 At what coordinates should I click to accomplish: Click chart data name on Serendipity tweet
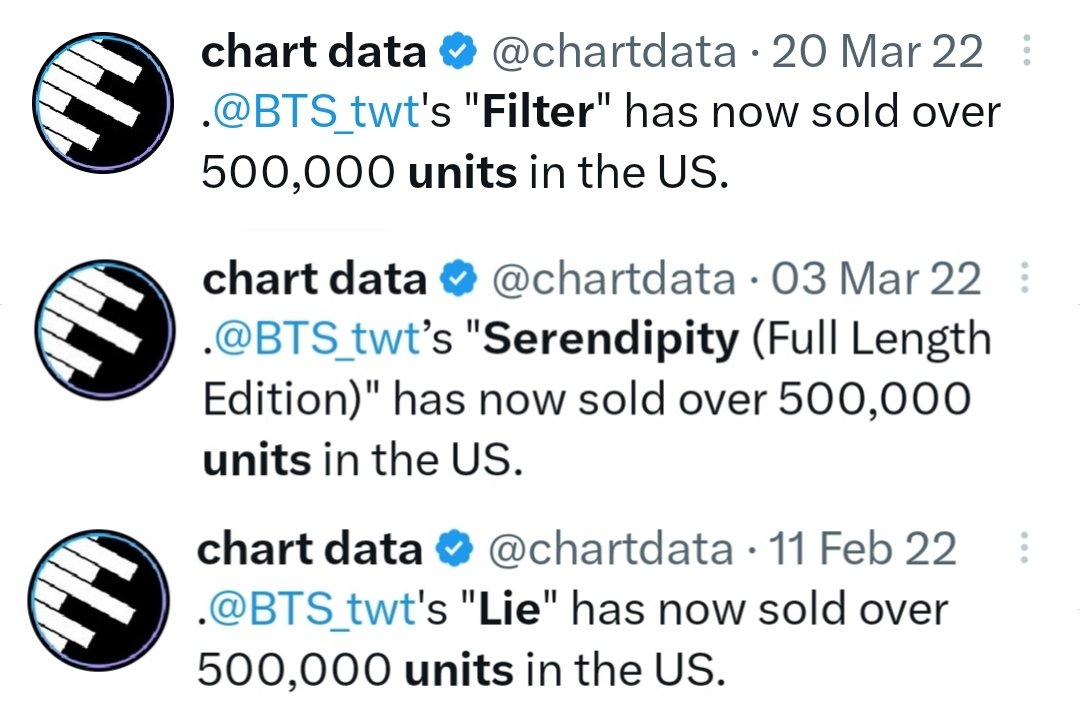[x=315, y=279]
